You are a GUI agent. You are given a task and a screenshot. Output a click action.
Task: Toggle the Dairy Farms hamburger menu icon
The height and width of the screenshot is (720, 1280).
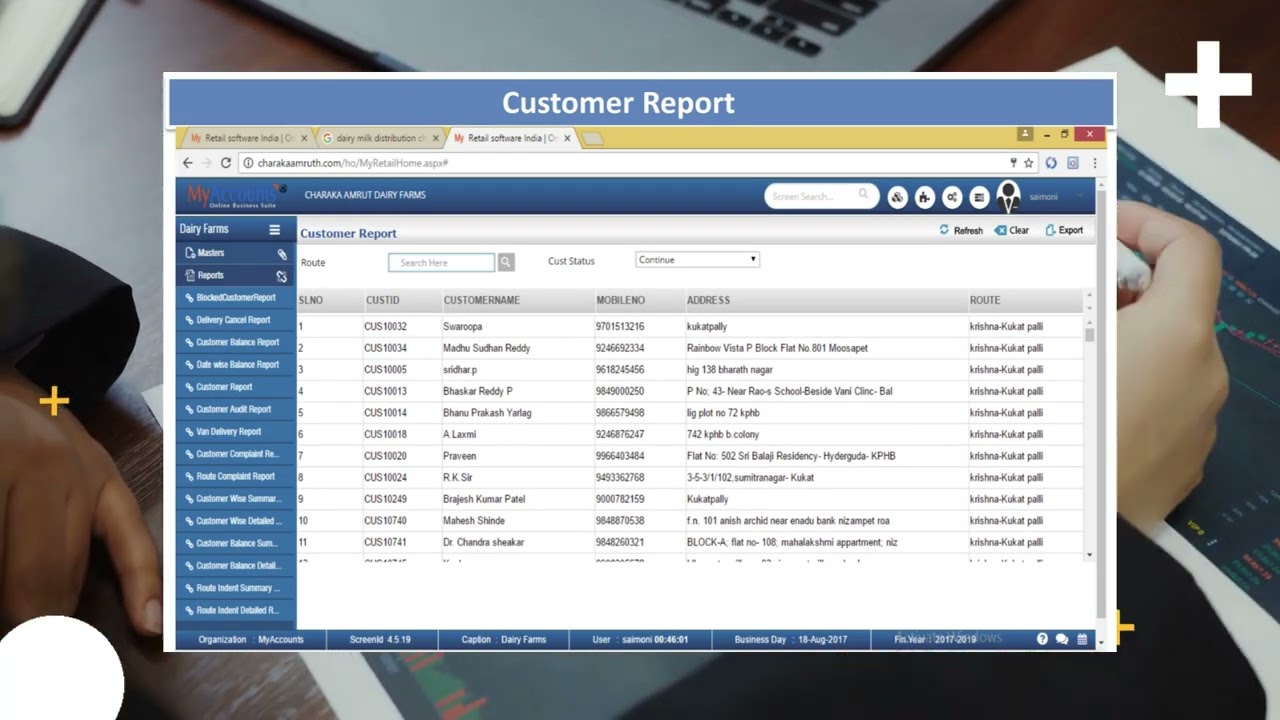[275, 229]
